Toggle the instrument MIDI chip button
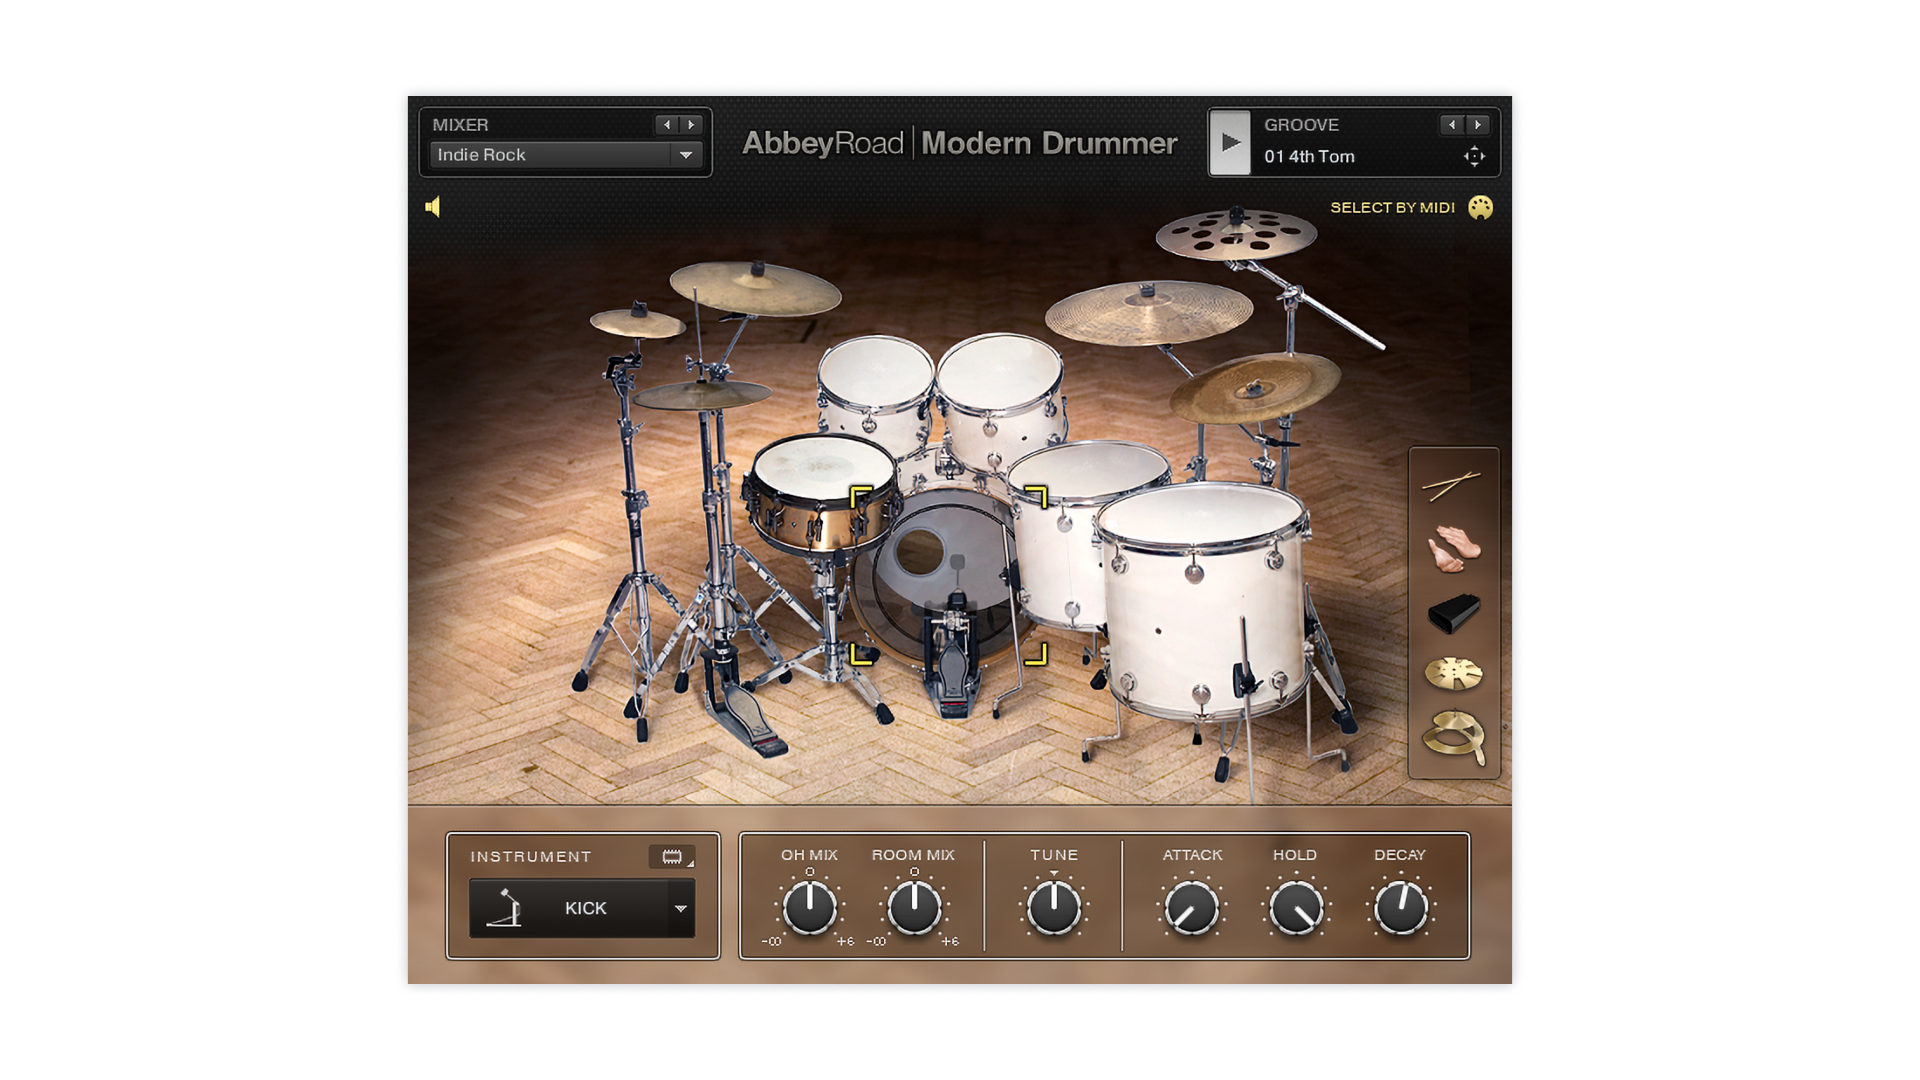1920x1080 pixels. (x=672, y=857)
